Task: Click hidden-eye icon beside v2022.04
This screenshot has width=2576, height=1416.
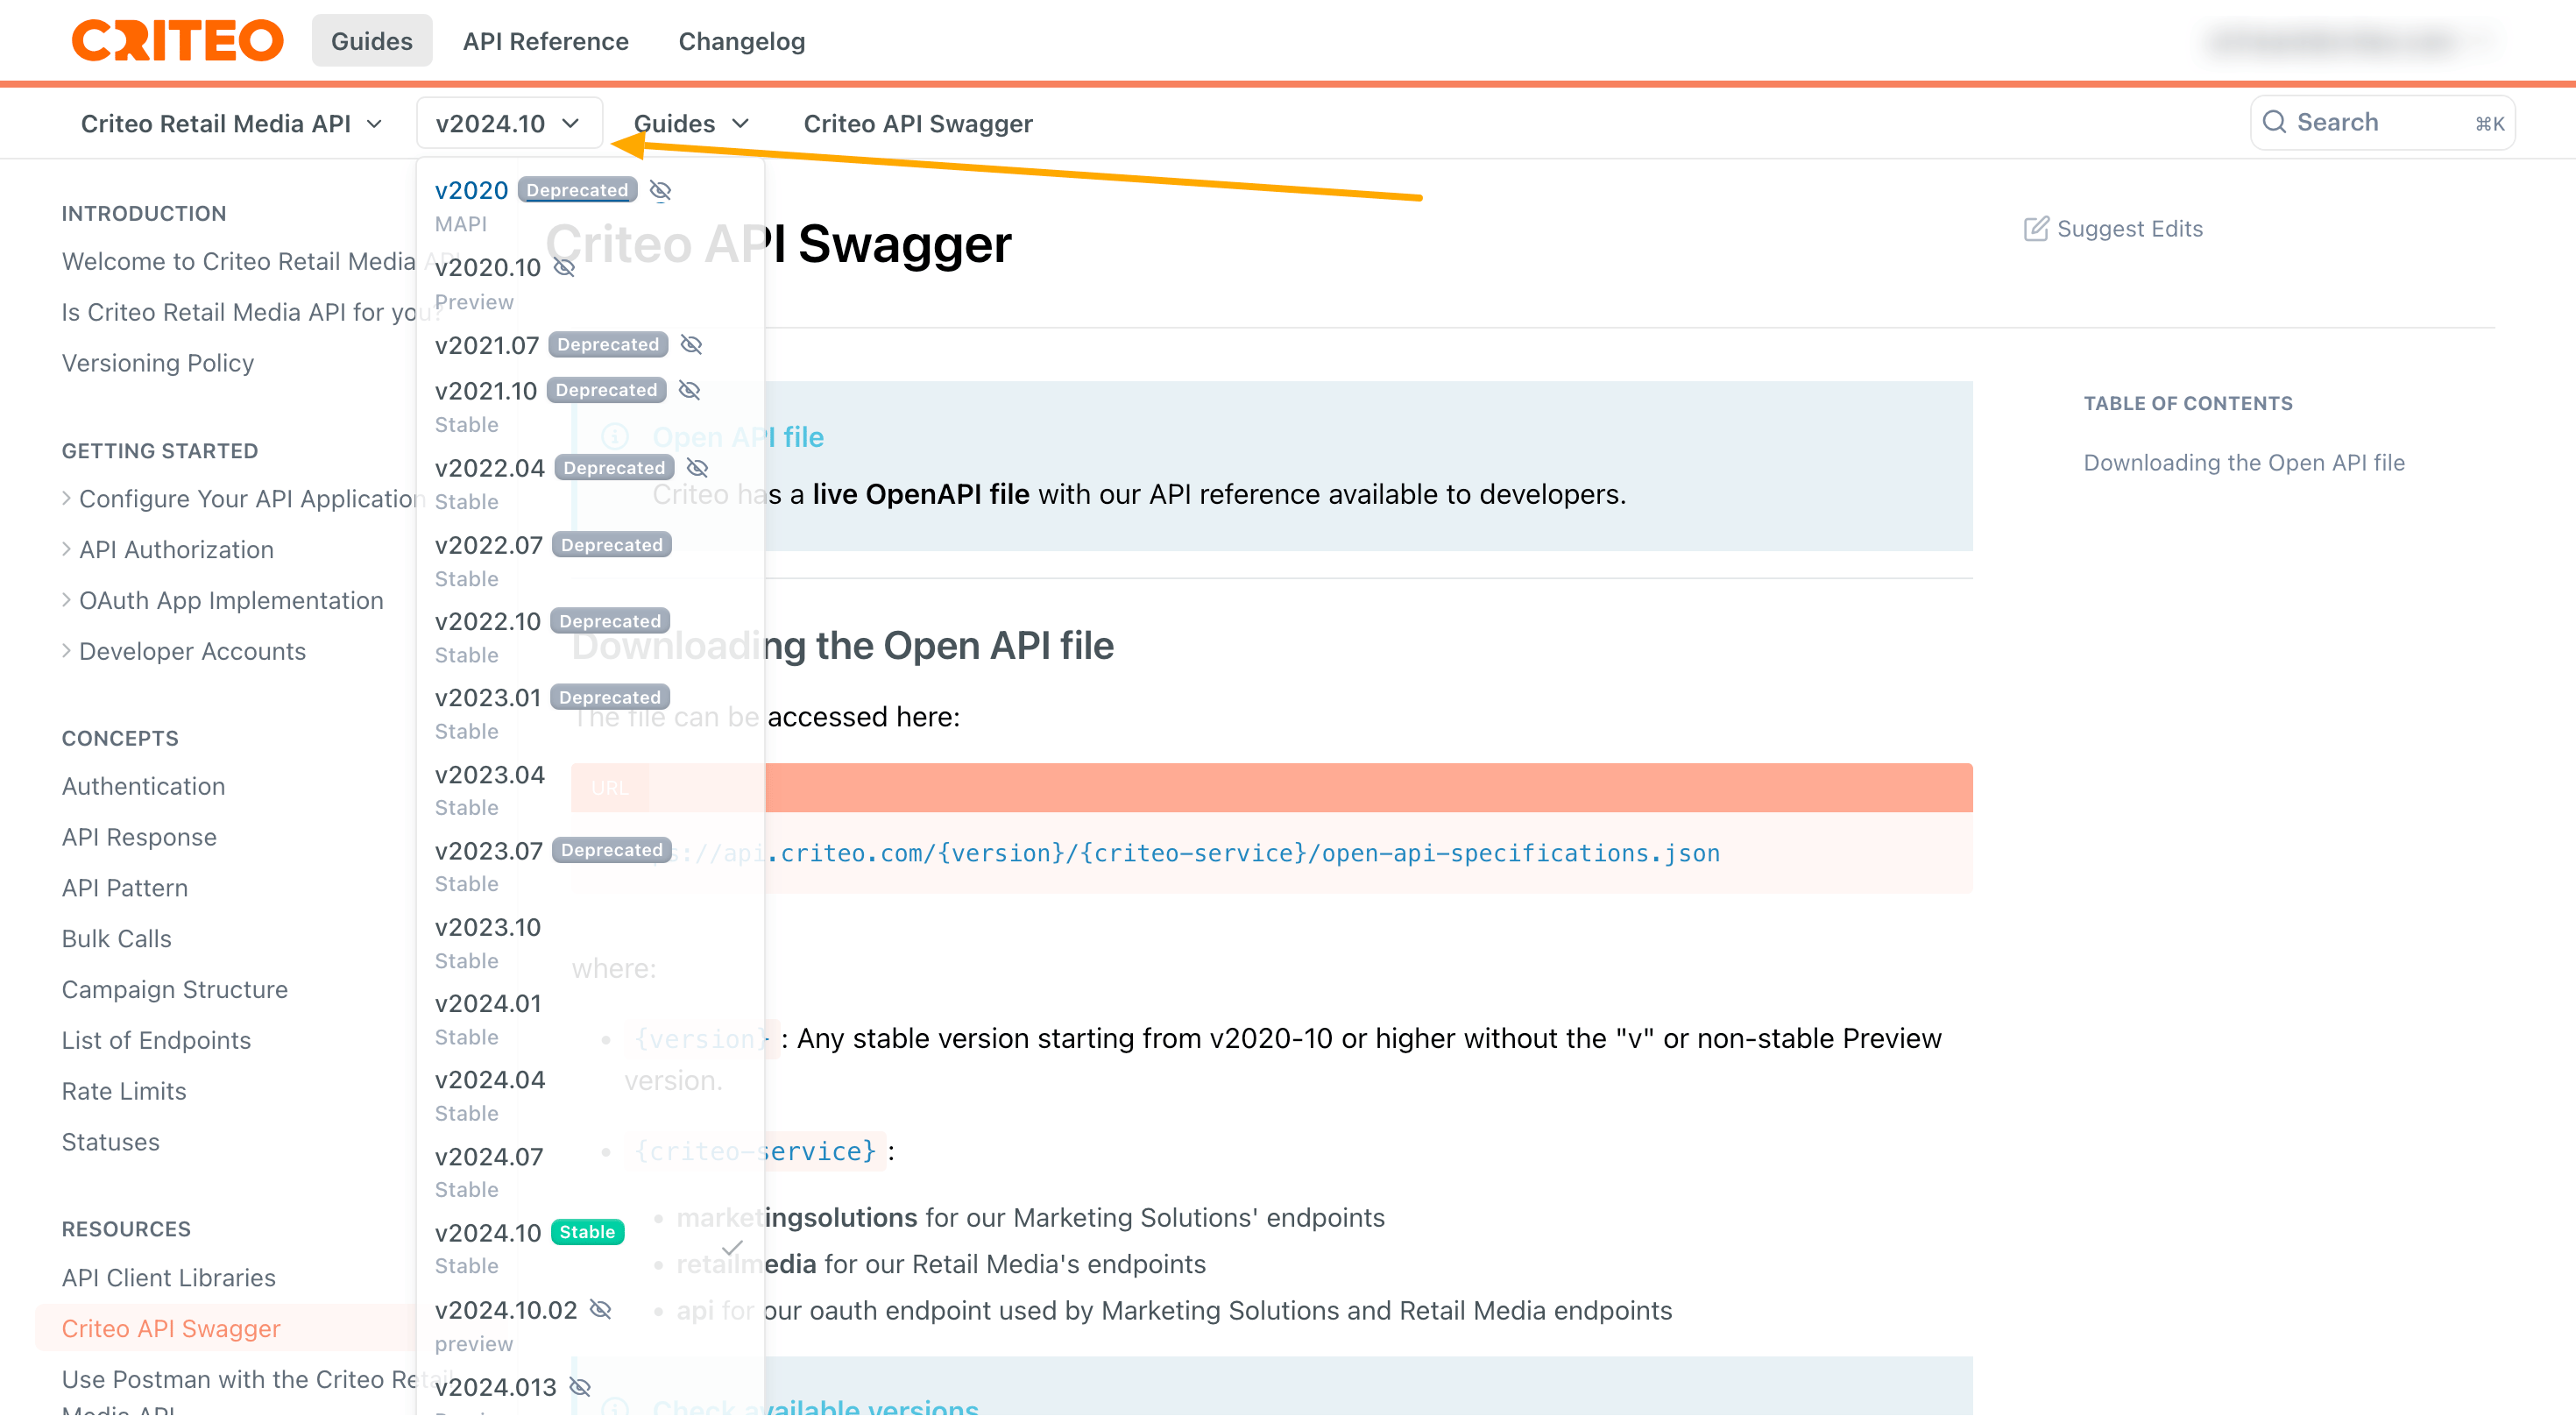Action: coord(697,468)
